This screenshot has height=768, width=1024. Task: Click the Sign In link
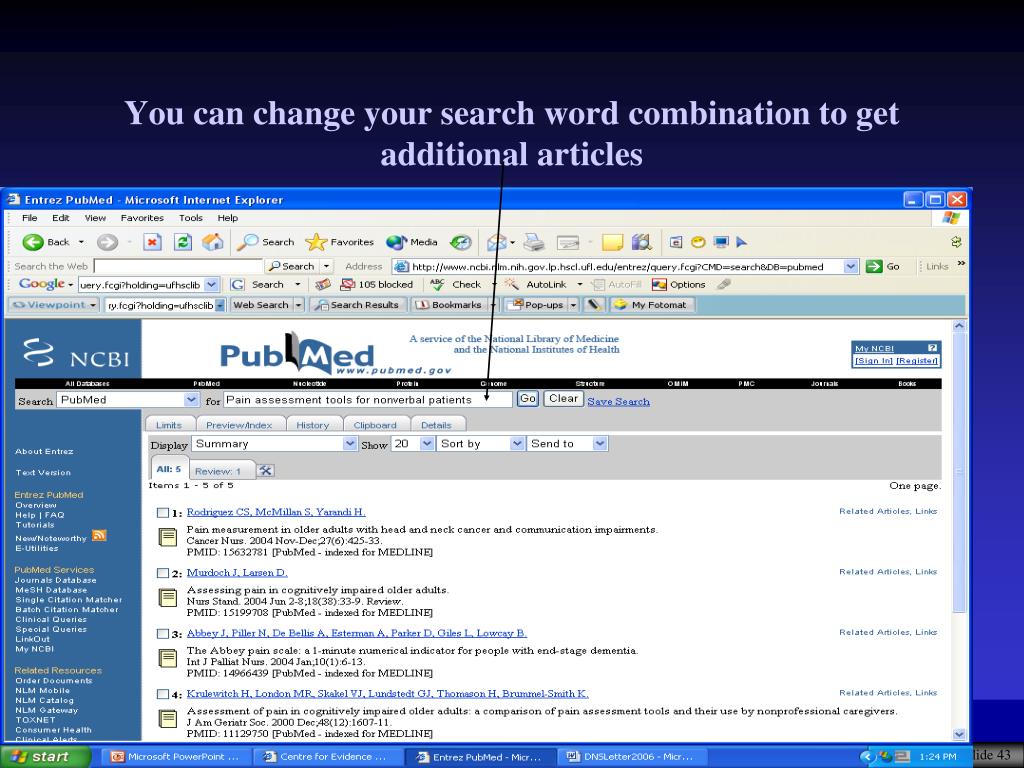(874, 360)
